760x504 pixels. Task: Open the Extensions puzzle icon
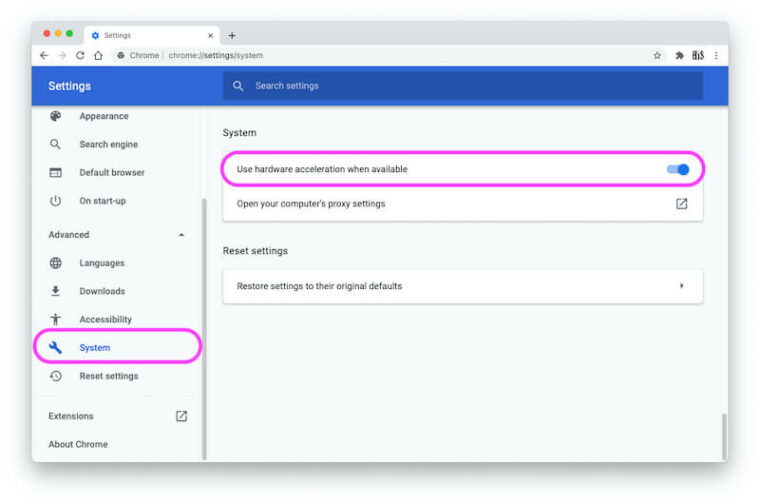[x=680, y=56]
